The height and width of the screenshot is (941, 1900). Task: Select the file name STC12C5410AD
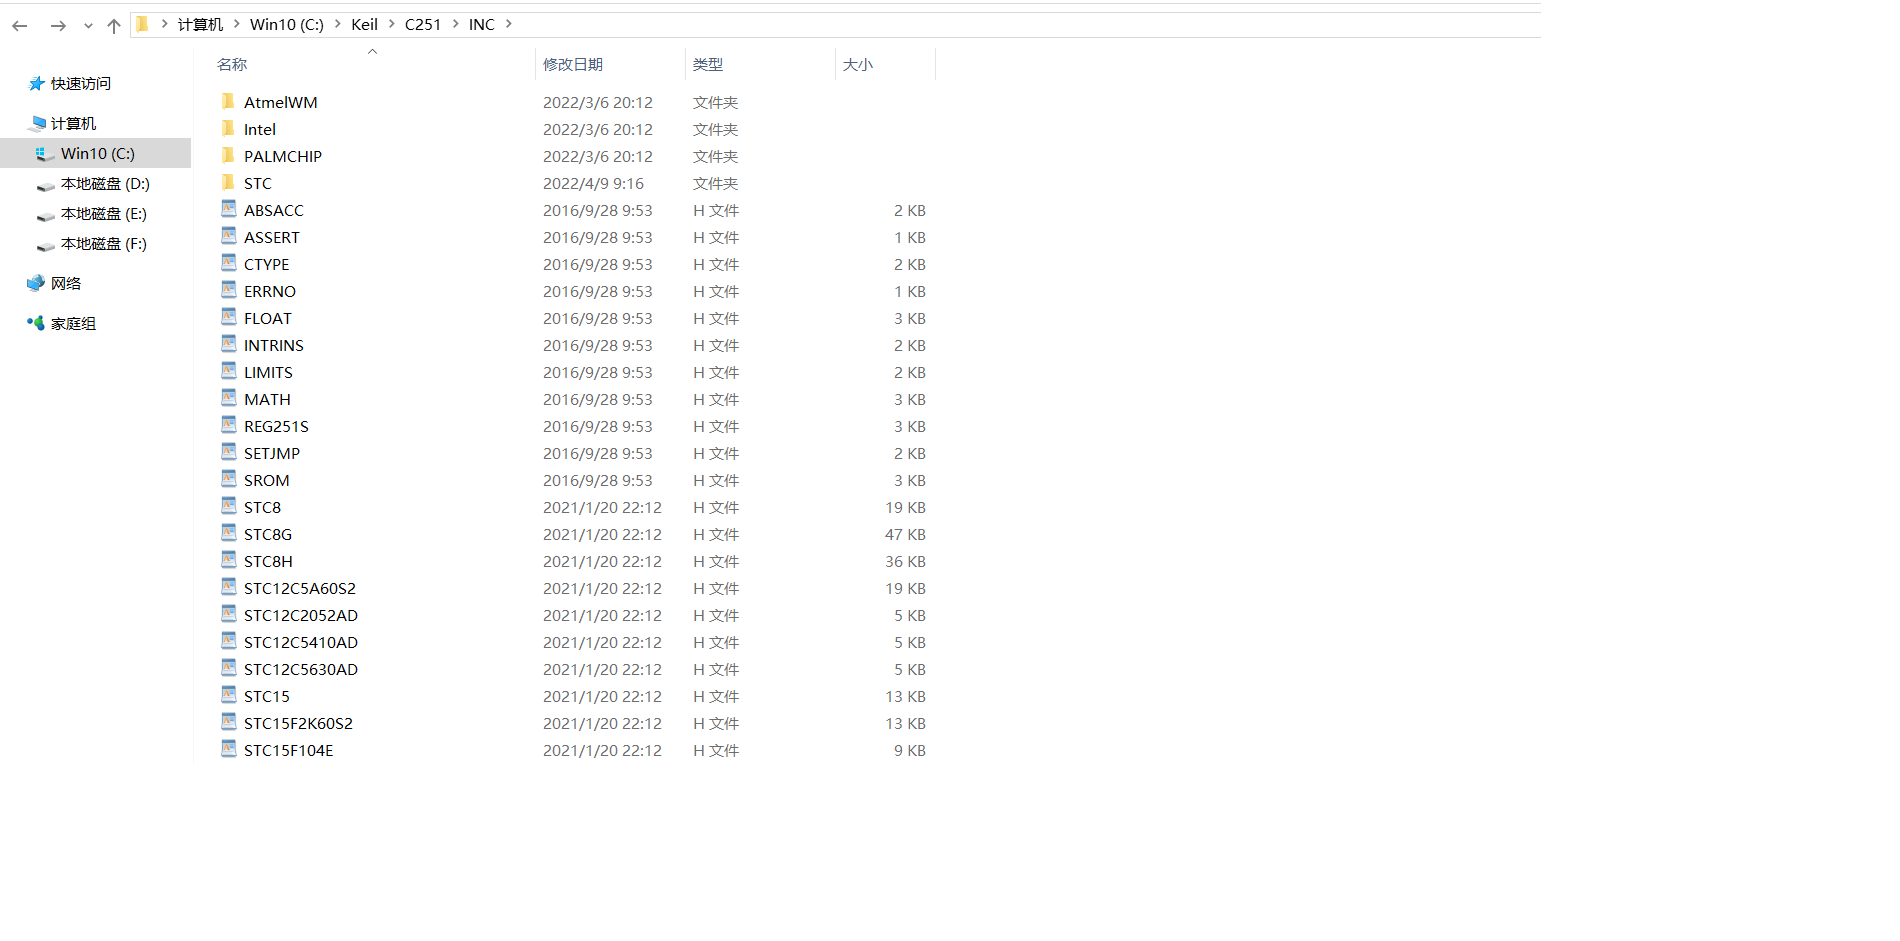(301, 643)
